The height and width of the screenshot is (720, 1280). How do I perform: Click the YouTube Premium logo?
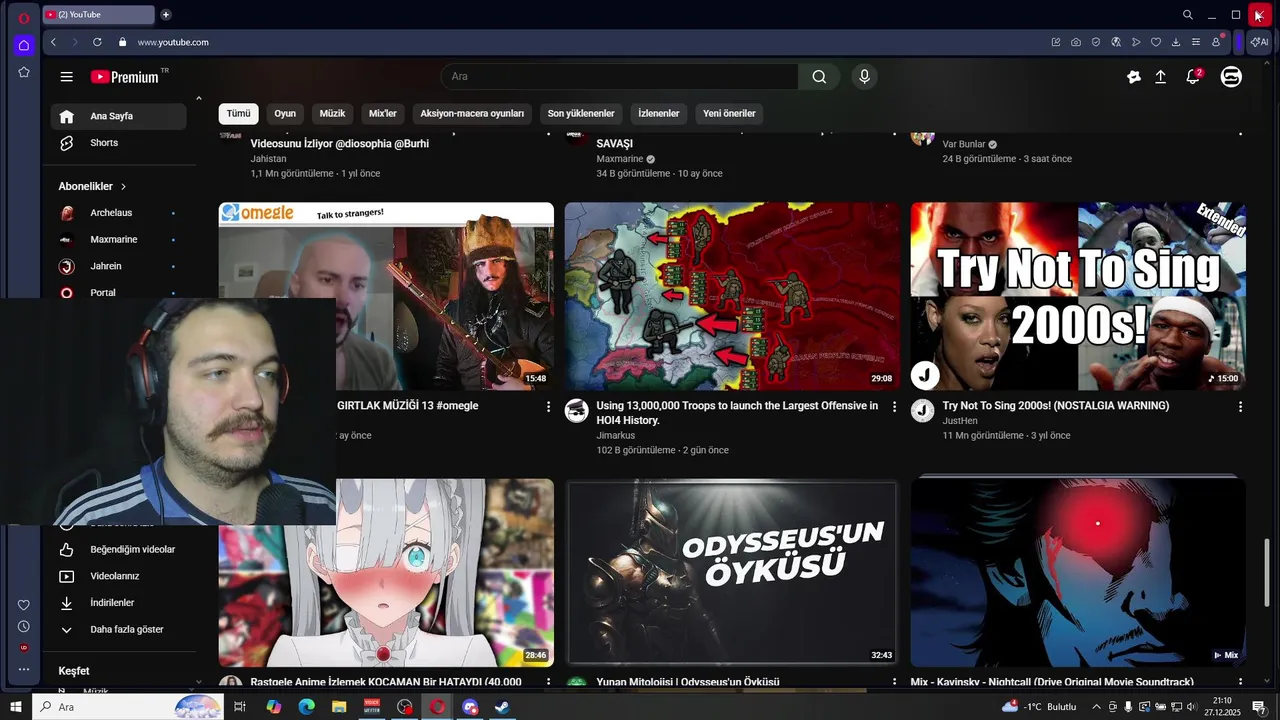pos(125,77)
